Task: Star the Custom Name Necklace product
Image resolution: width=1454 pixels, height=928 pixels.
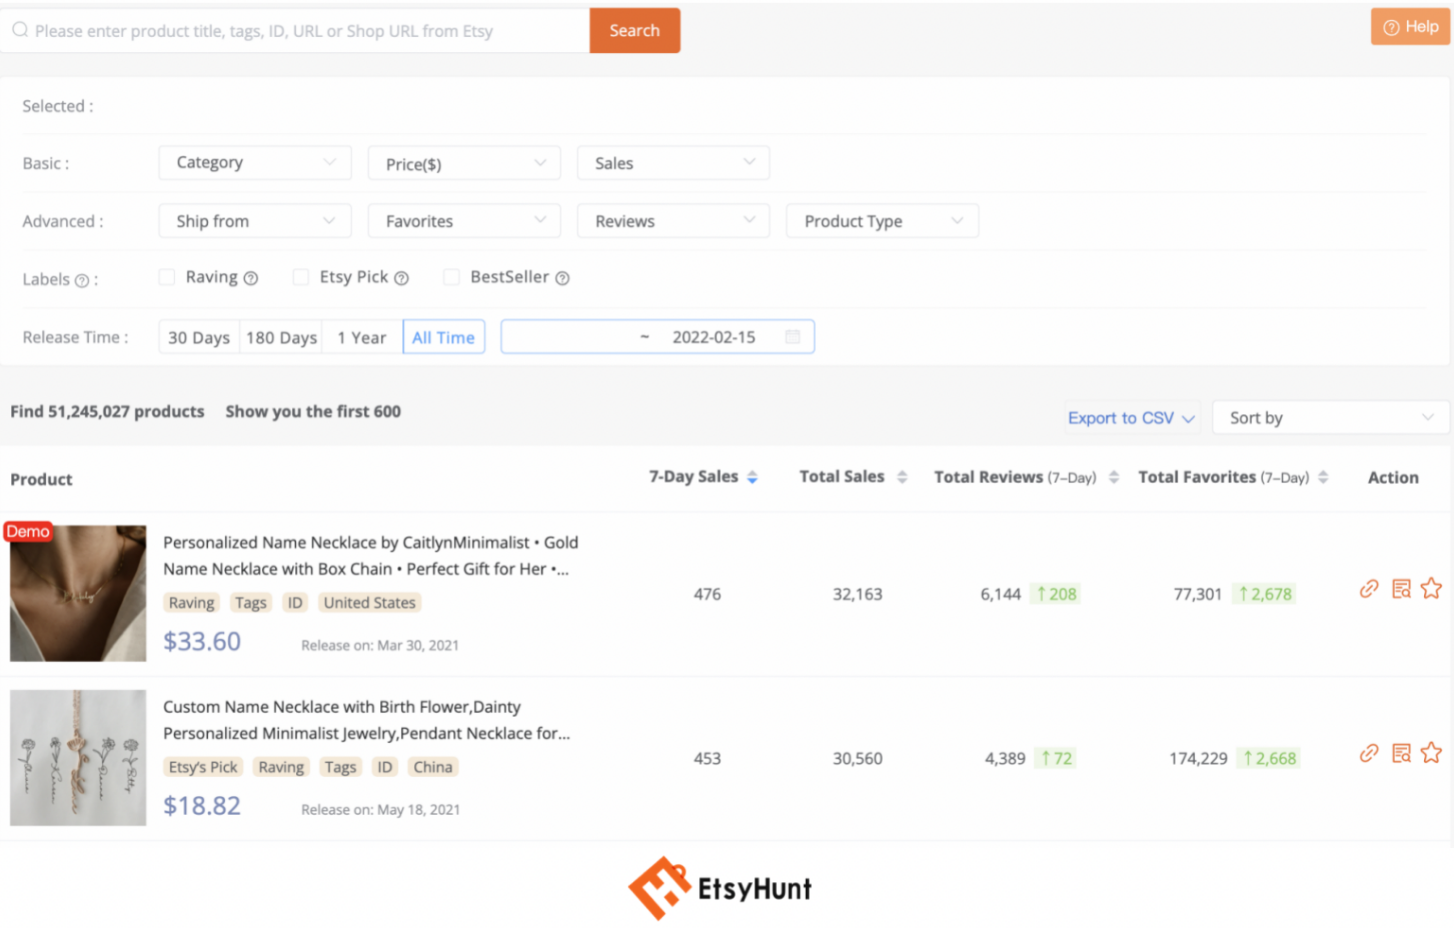Action: coord(1433,753)
